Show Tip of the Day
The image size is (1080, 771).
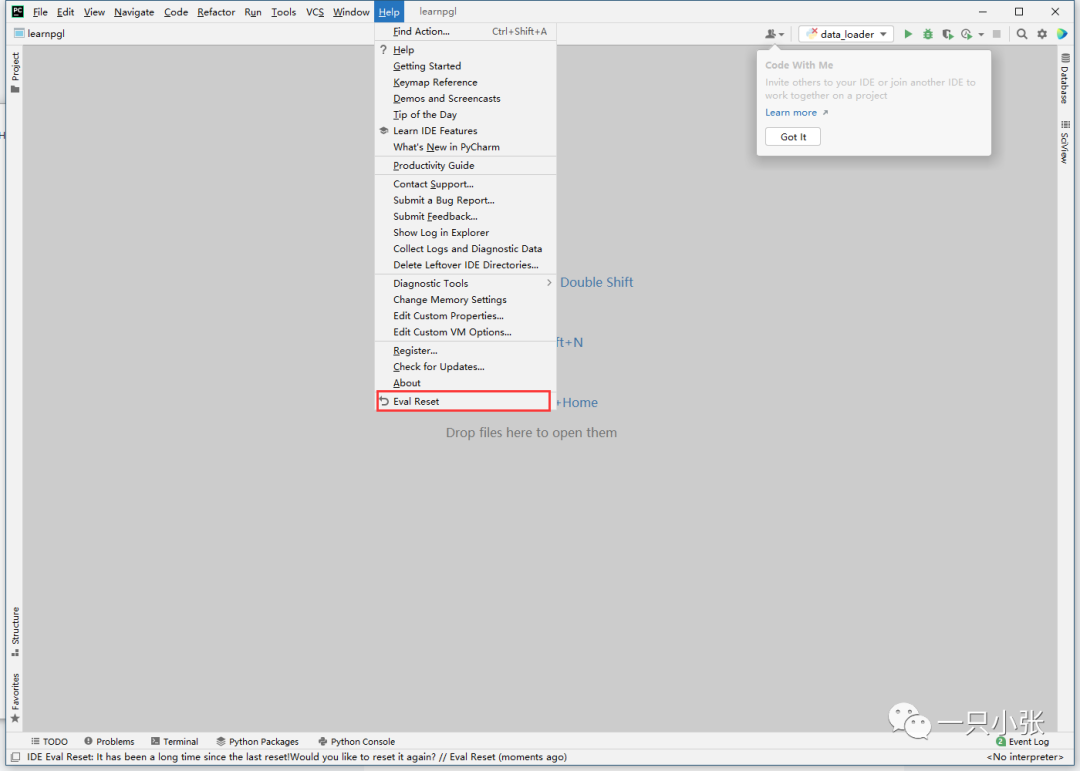point(466,114)
